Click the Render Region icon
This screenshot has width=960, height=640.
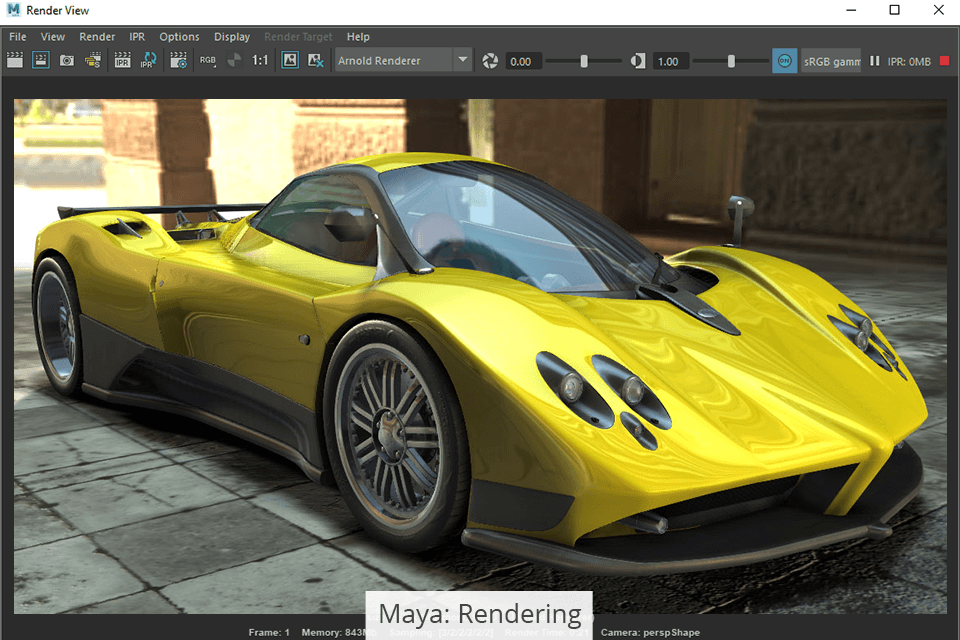(41, 61)
